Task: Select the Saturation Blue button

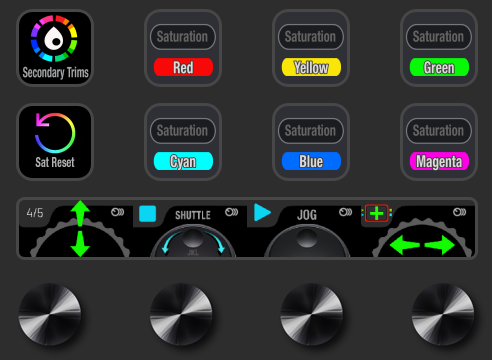Action: coord(311,142)
